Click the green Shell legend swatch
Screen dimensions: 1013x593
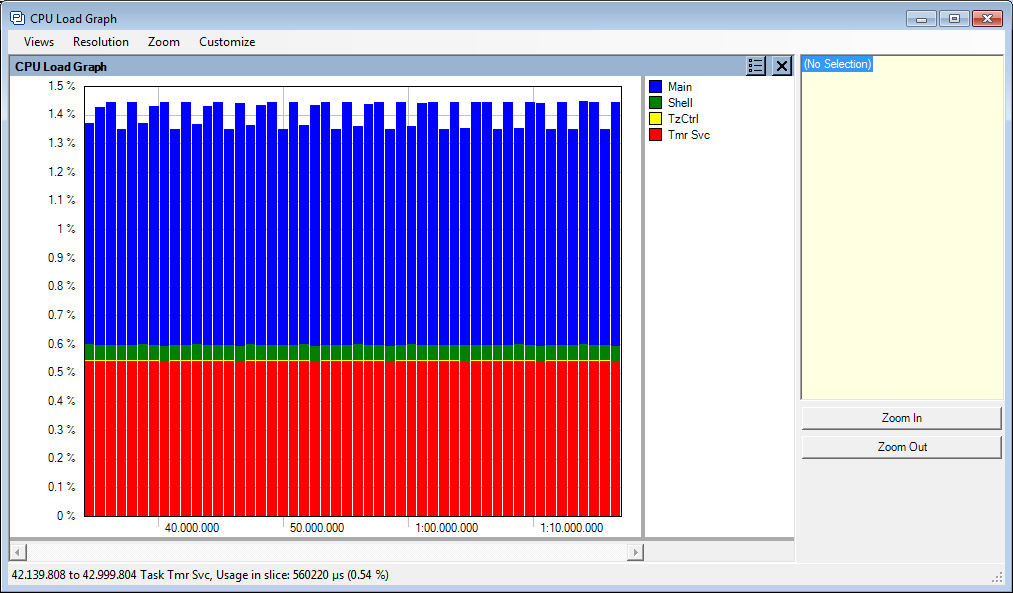click(656, 103)
